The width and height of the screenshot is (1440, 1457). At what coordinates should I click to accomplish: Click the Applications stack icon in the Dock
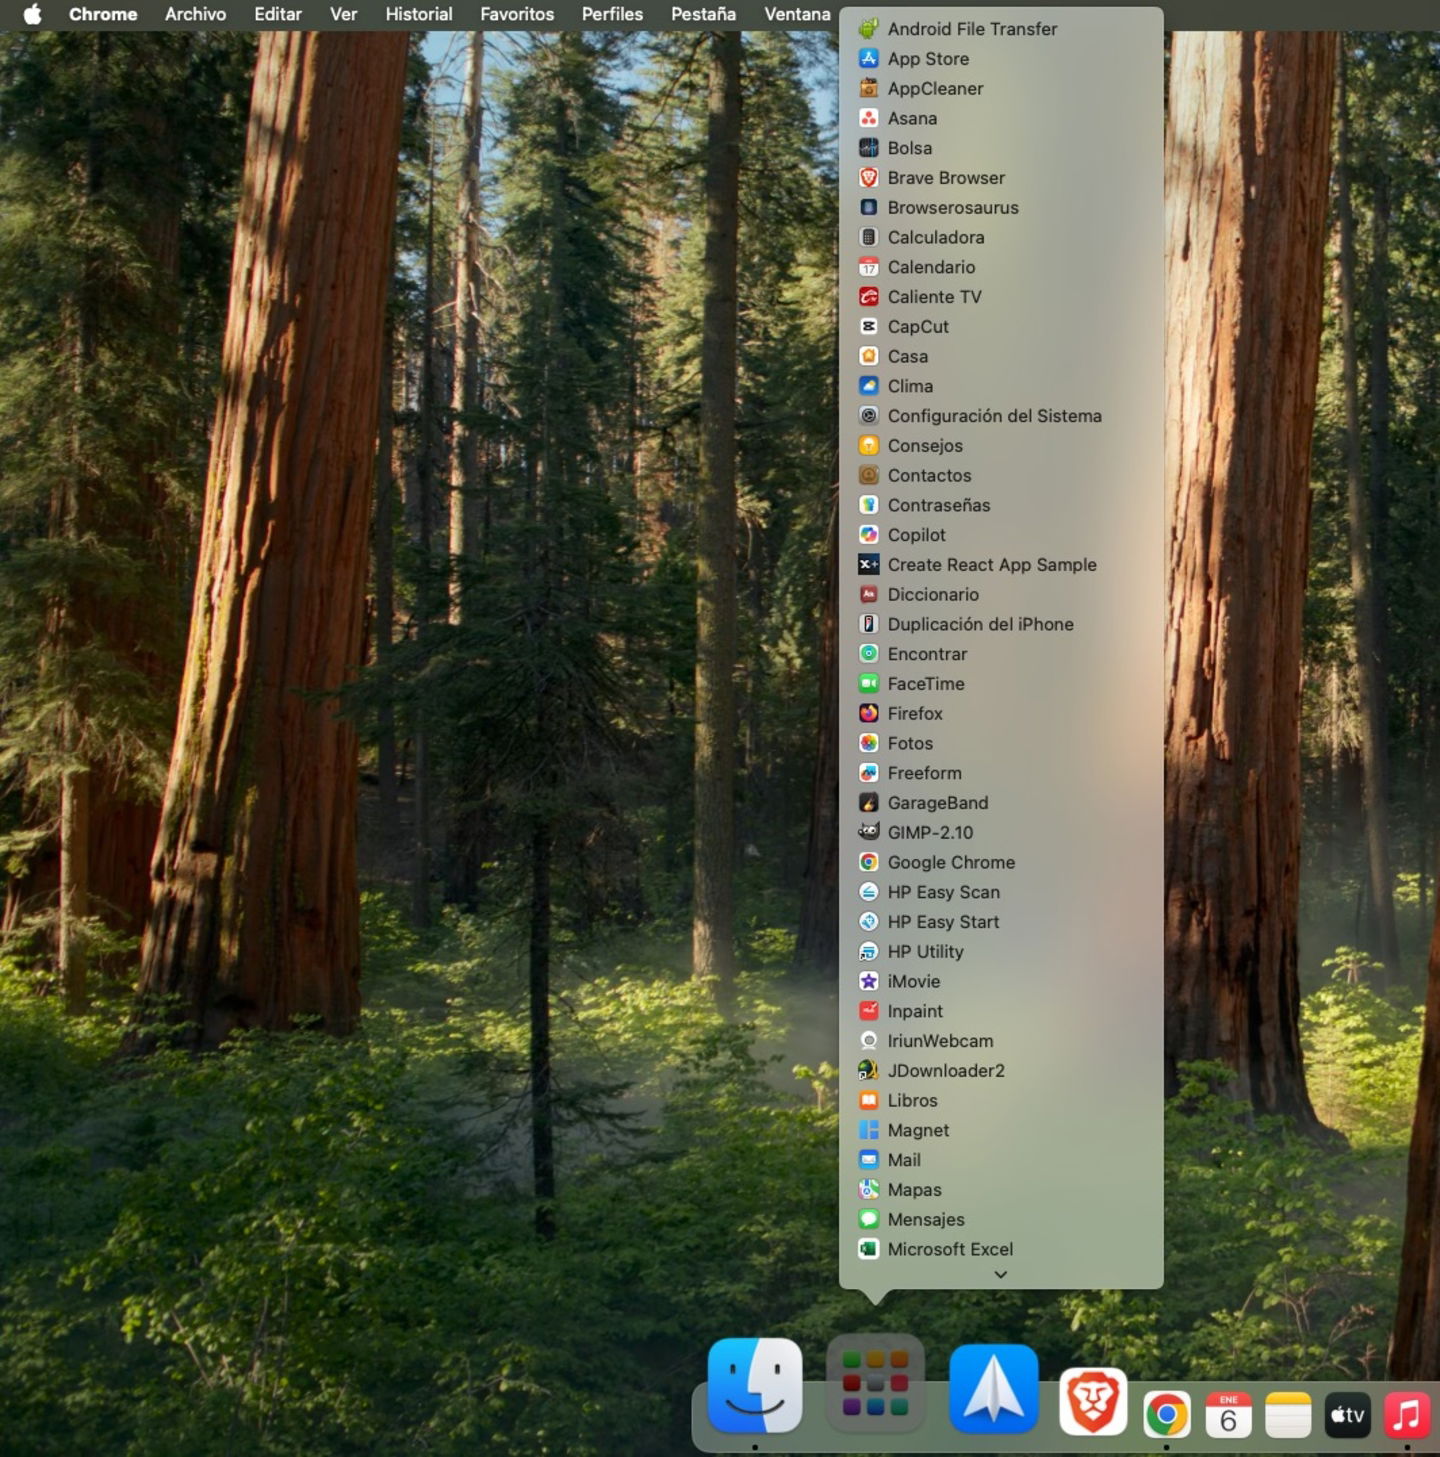coord(875,1383)
